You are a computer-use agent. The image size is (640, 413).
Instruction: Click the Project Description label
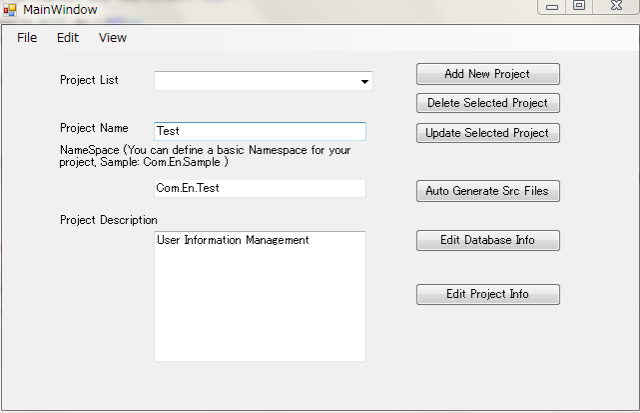pos(109,220)
